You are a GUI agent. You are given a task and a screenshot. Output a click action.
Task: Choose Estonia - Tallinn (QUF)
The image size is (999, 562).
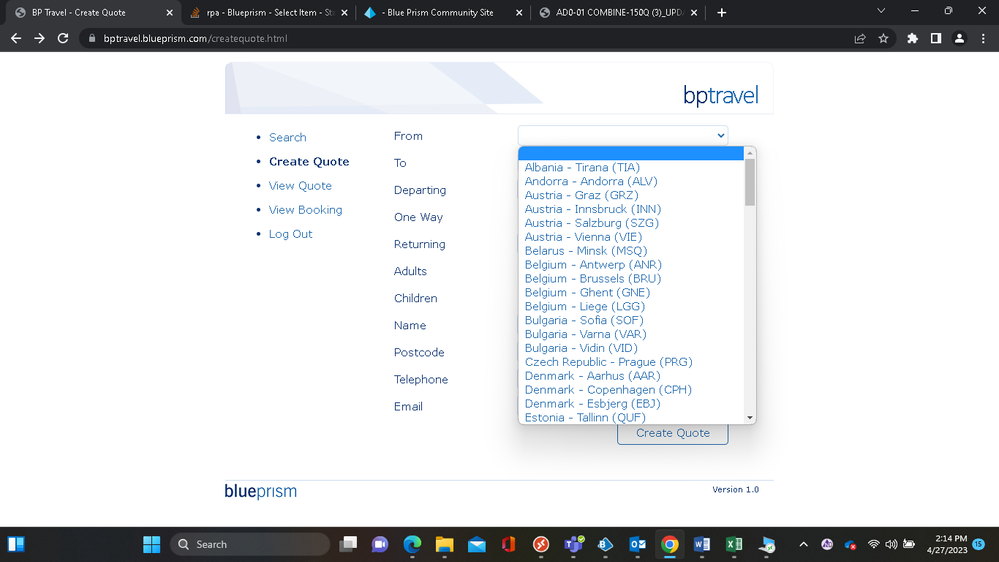pos(631,417)
